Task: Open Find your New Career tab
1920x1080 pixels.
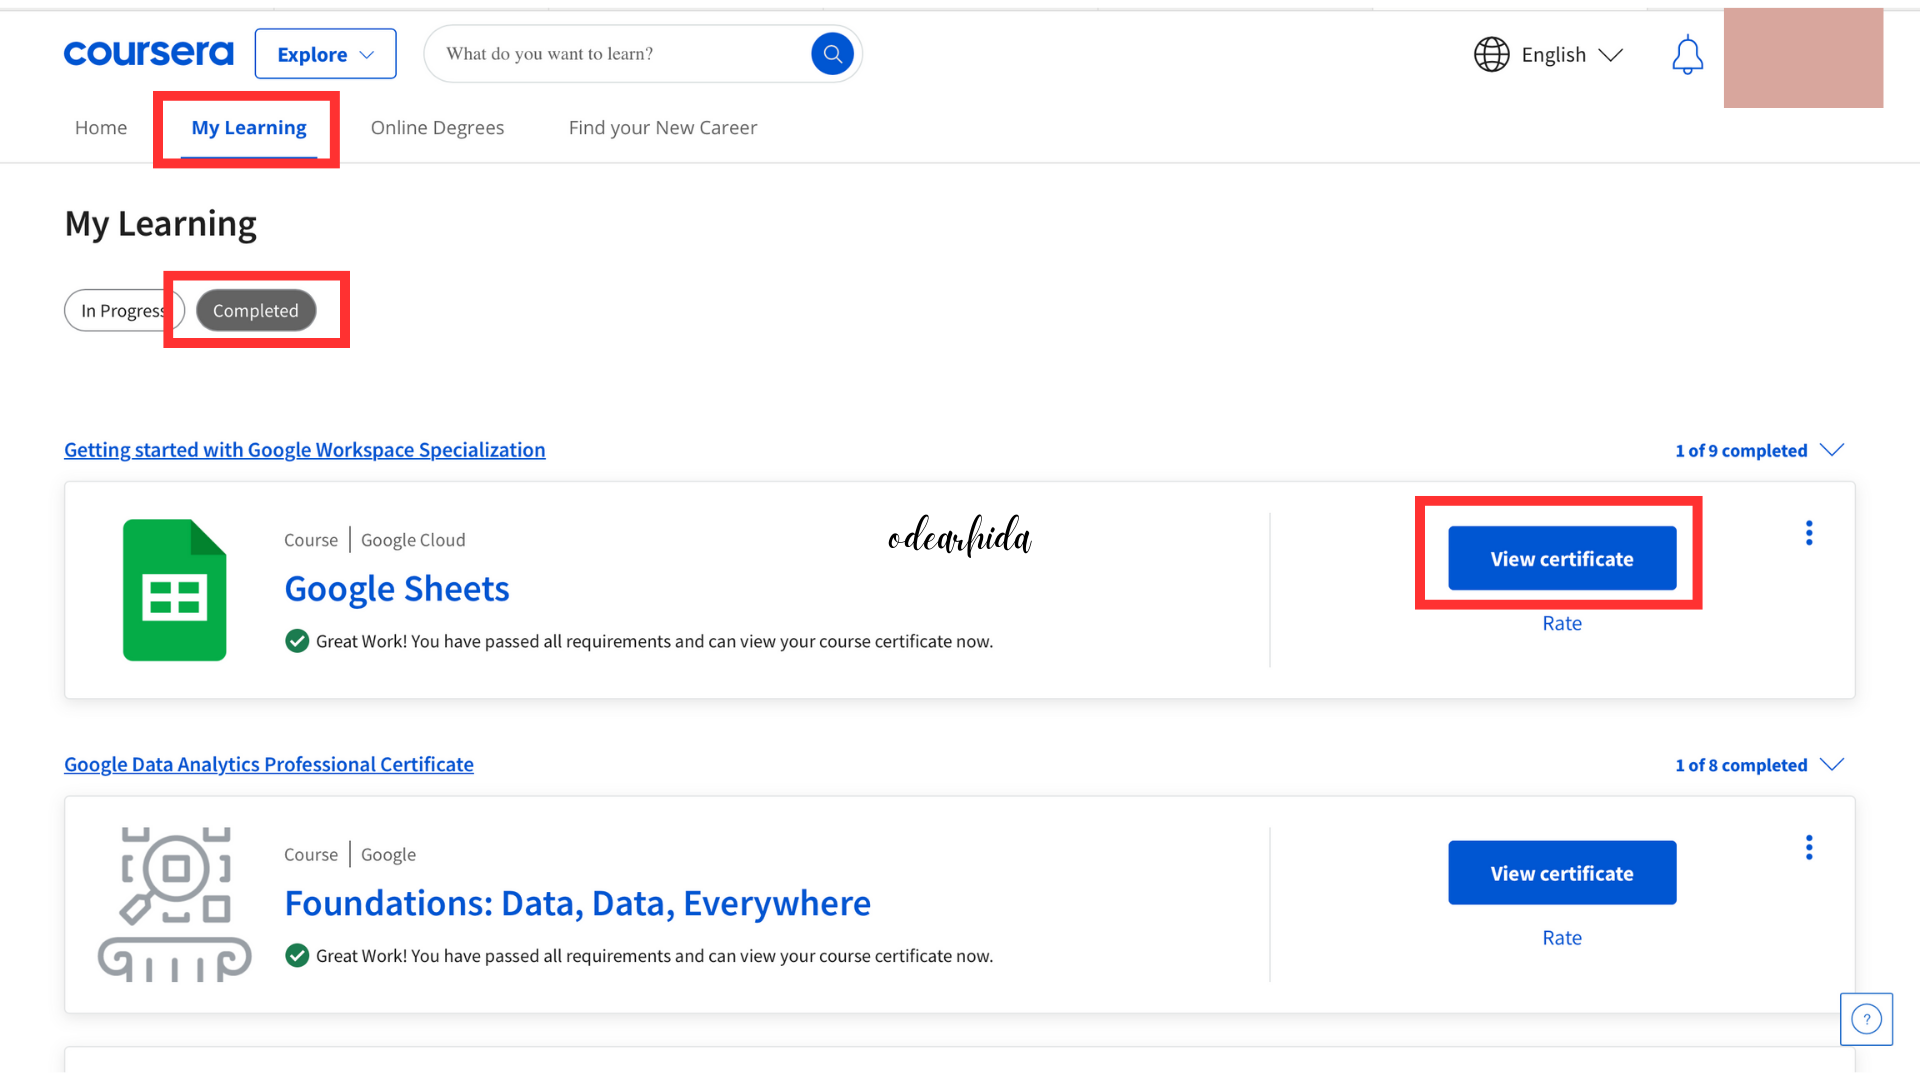Action: 663,128
